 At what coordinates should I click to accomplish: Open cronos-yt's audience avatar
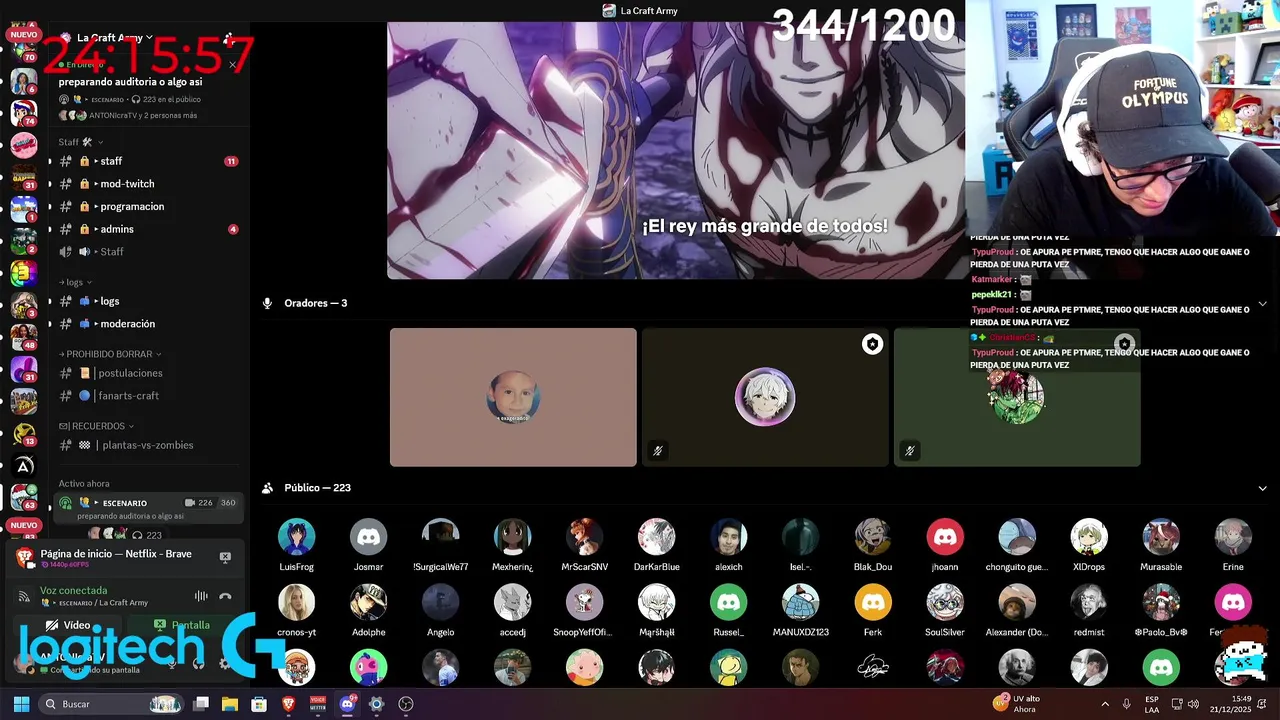click(x=296, y=603)
